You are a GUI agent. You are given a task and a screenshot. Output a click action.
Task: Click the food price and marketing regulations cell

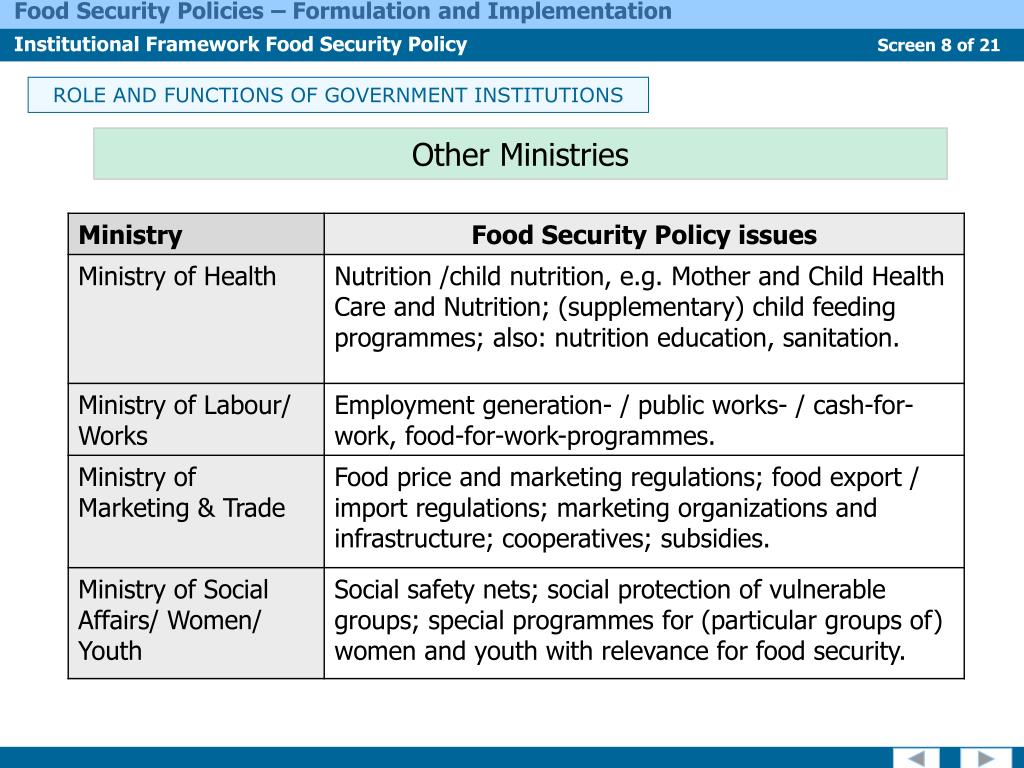click(x=644, y=511)
